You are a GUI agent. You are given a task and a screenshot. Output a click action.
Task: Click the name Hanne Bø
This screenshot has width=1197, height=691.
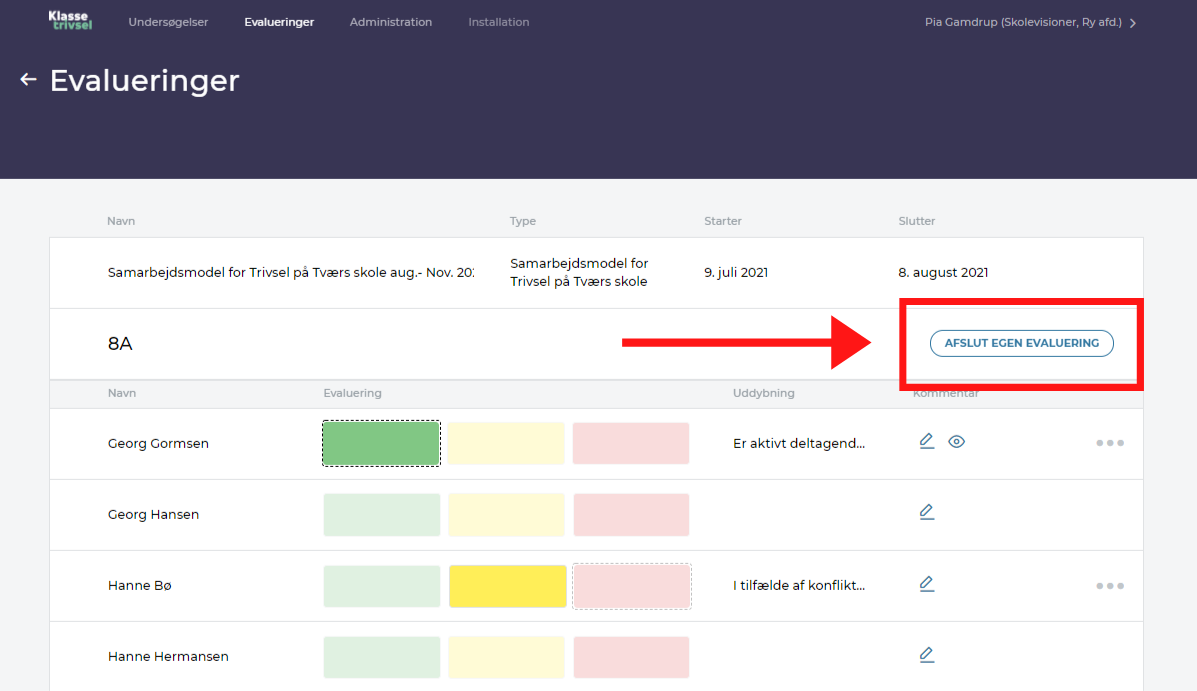pos(140,586)
